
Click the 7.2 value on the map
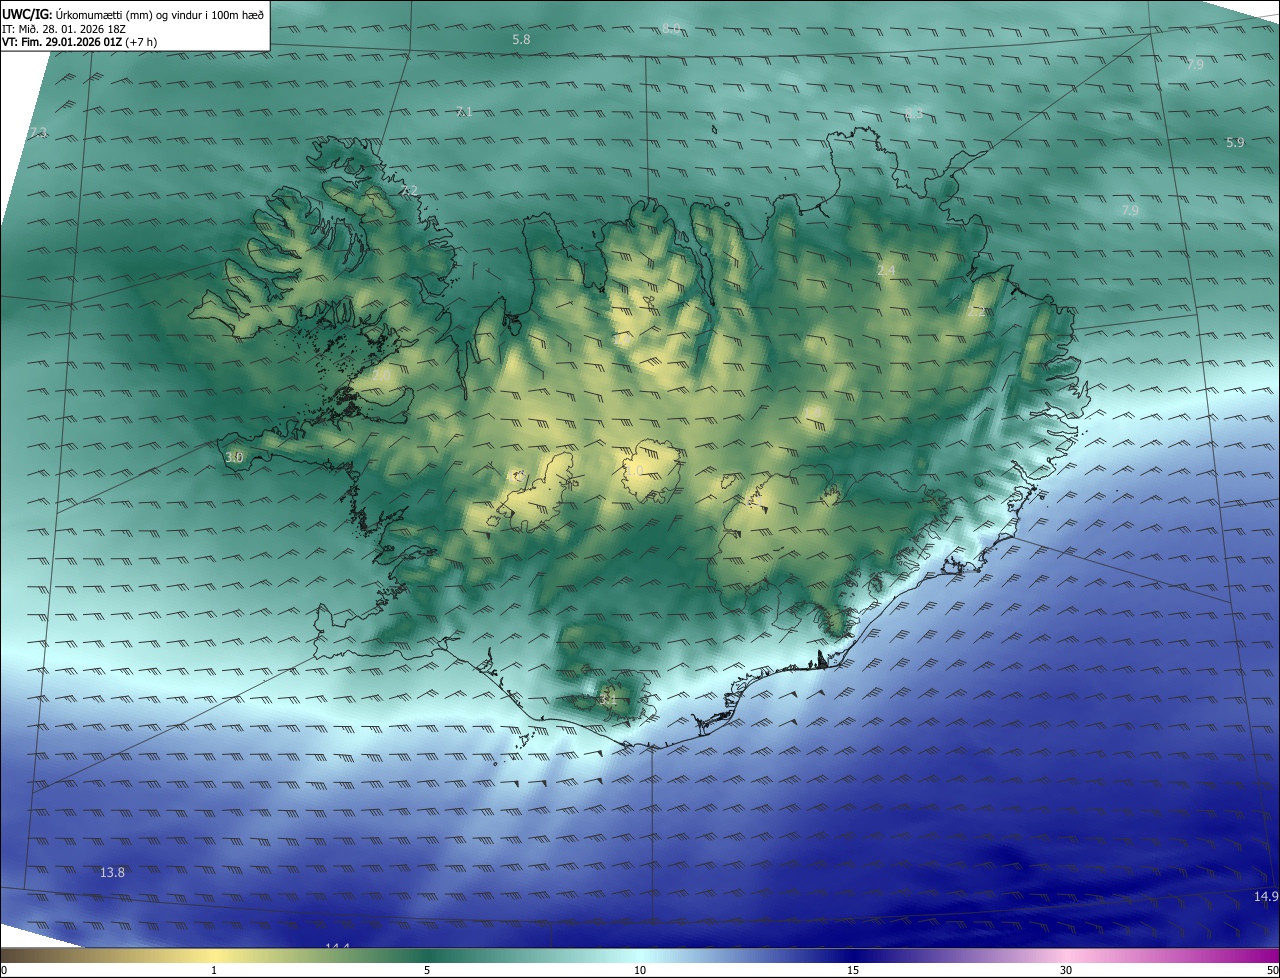pos(408,190)
